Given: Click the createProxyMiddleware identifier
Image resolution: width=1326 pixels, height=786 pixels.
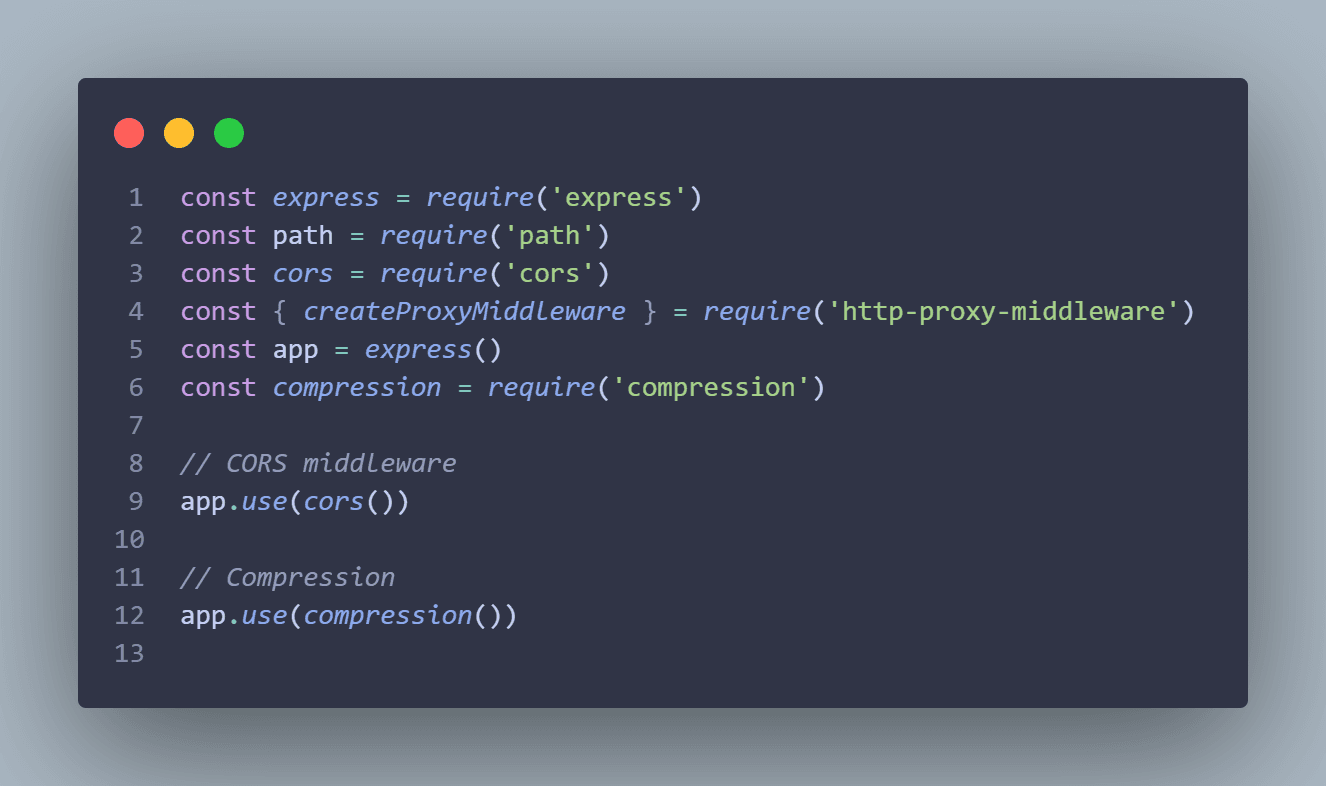Looking at the screenshot, I should 464,312.
